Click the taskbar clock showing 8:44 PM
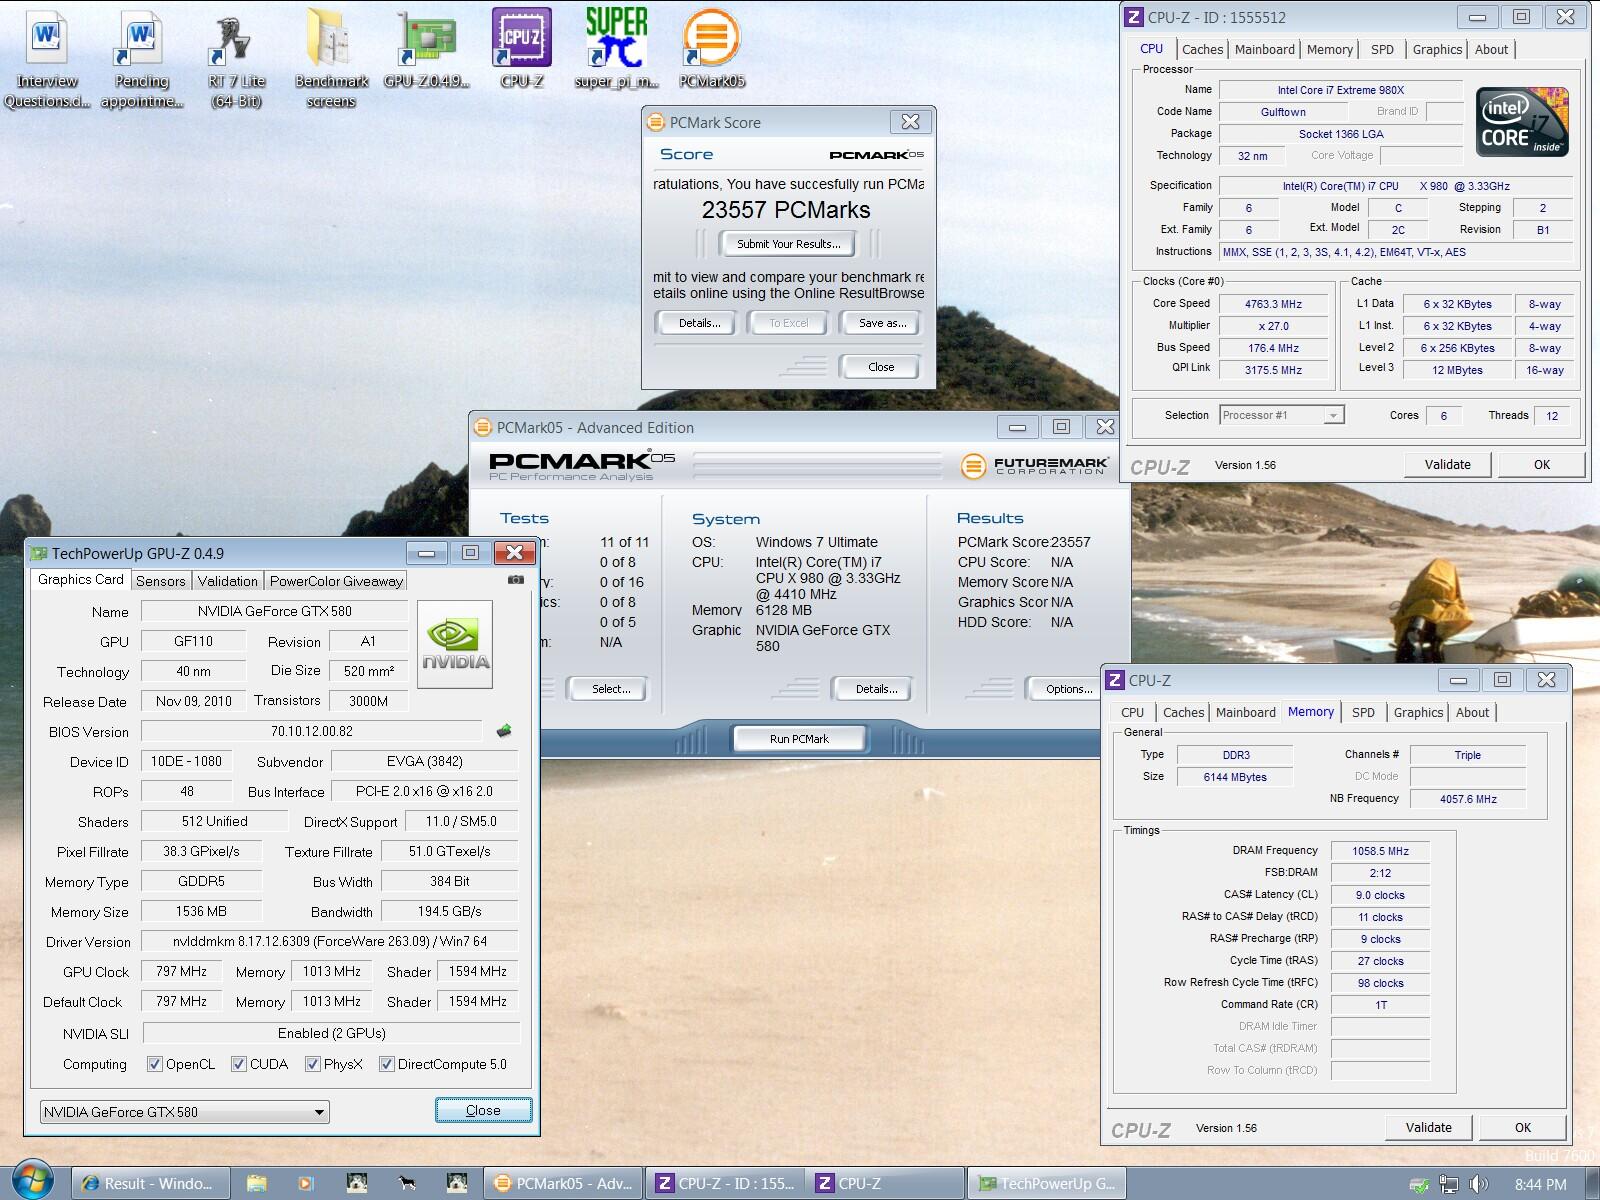Image resolution: width=1600 pixels, height=1200 pixels. (1540, 1185)
